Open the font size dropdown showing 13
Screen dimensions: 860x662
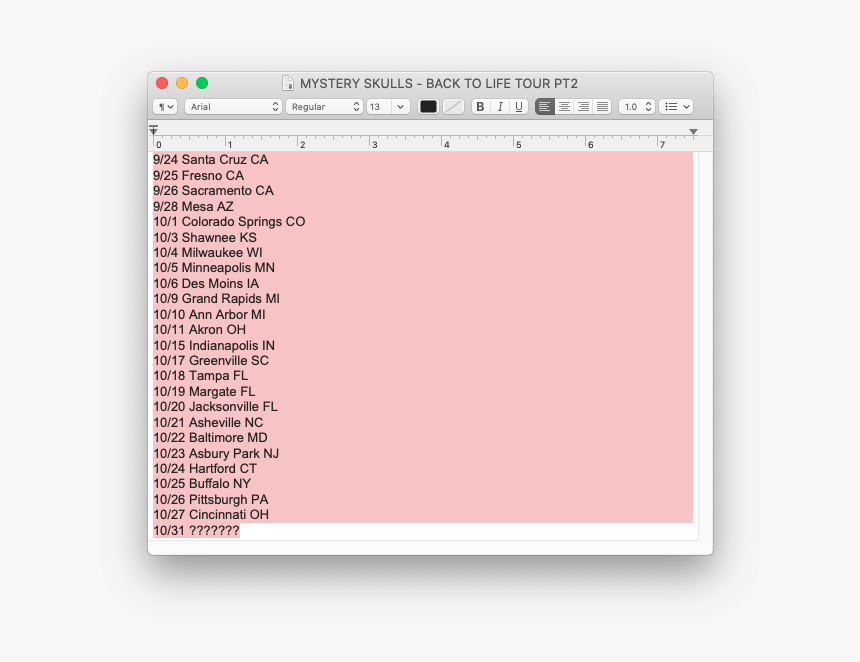[387, 106]
